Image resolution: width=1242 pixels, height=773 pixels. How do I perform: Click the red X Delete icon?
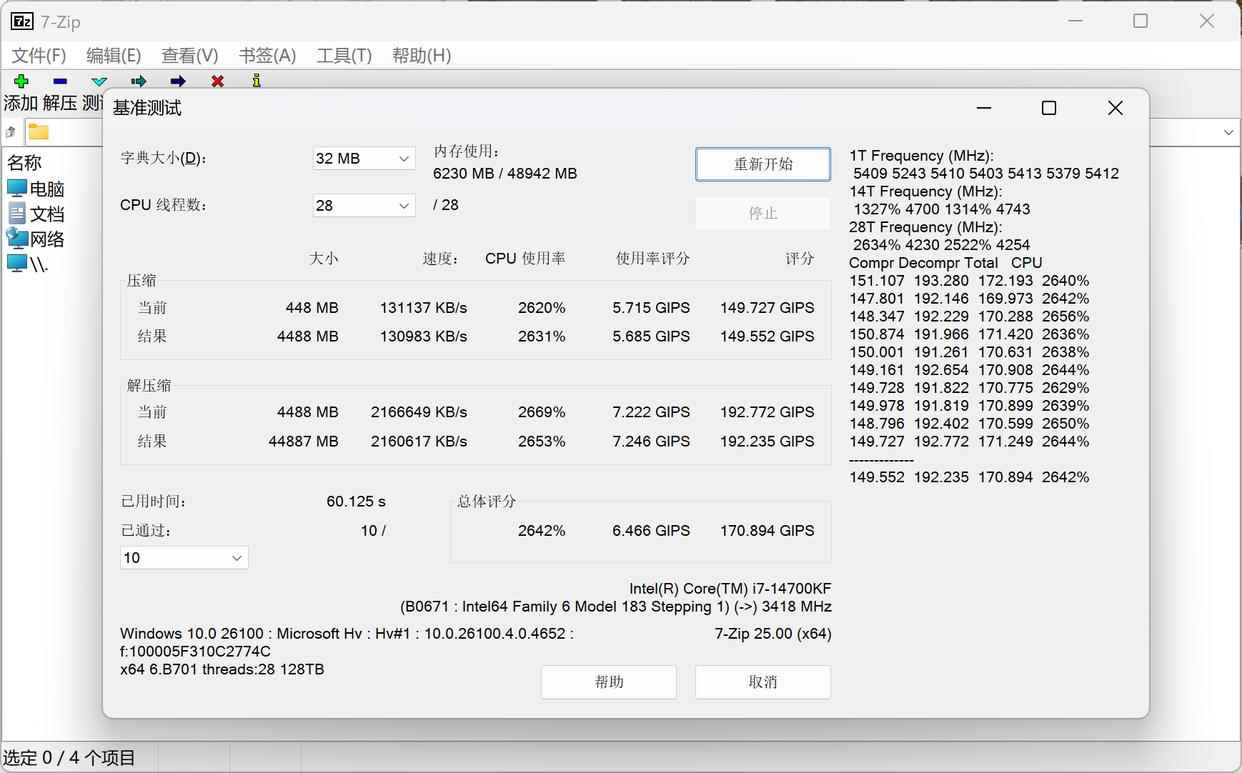click(217, 81)
